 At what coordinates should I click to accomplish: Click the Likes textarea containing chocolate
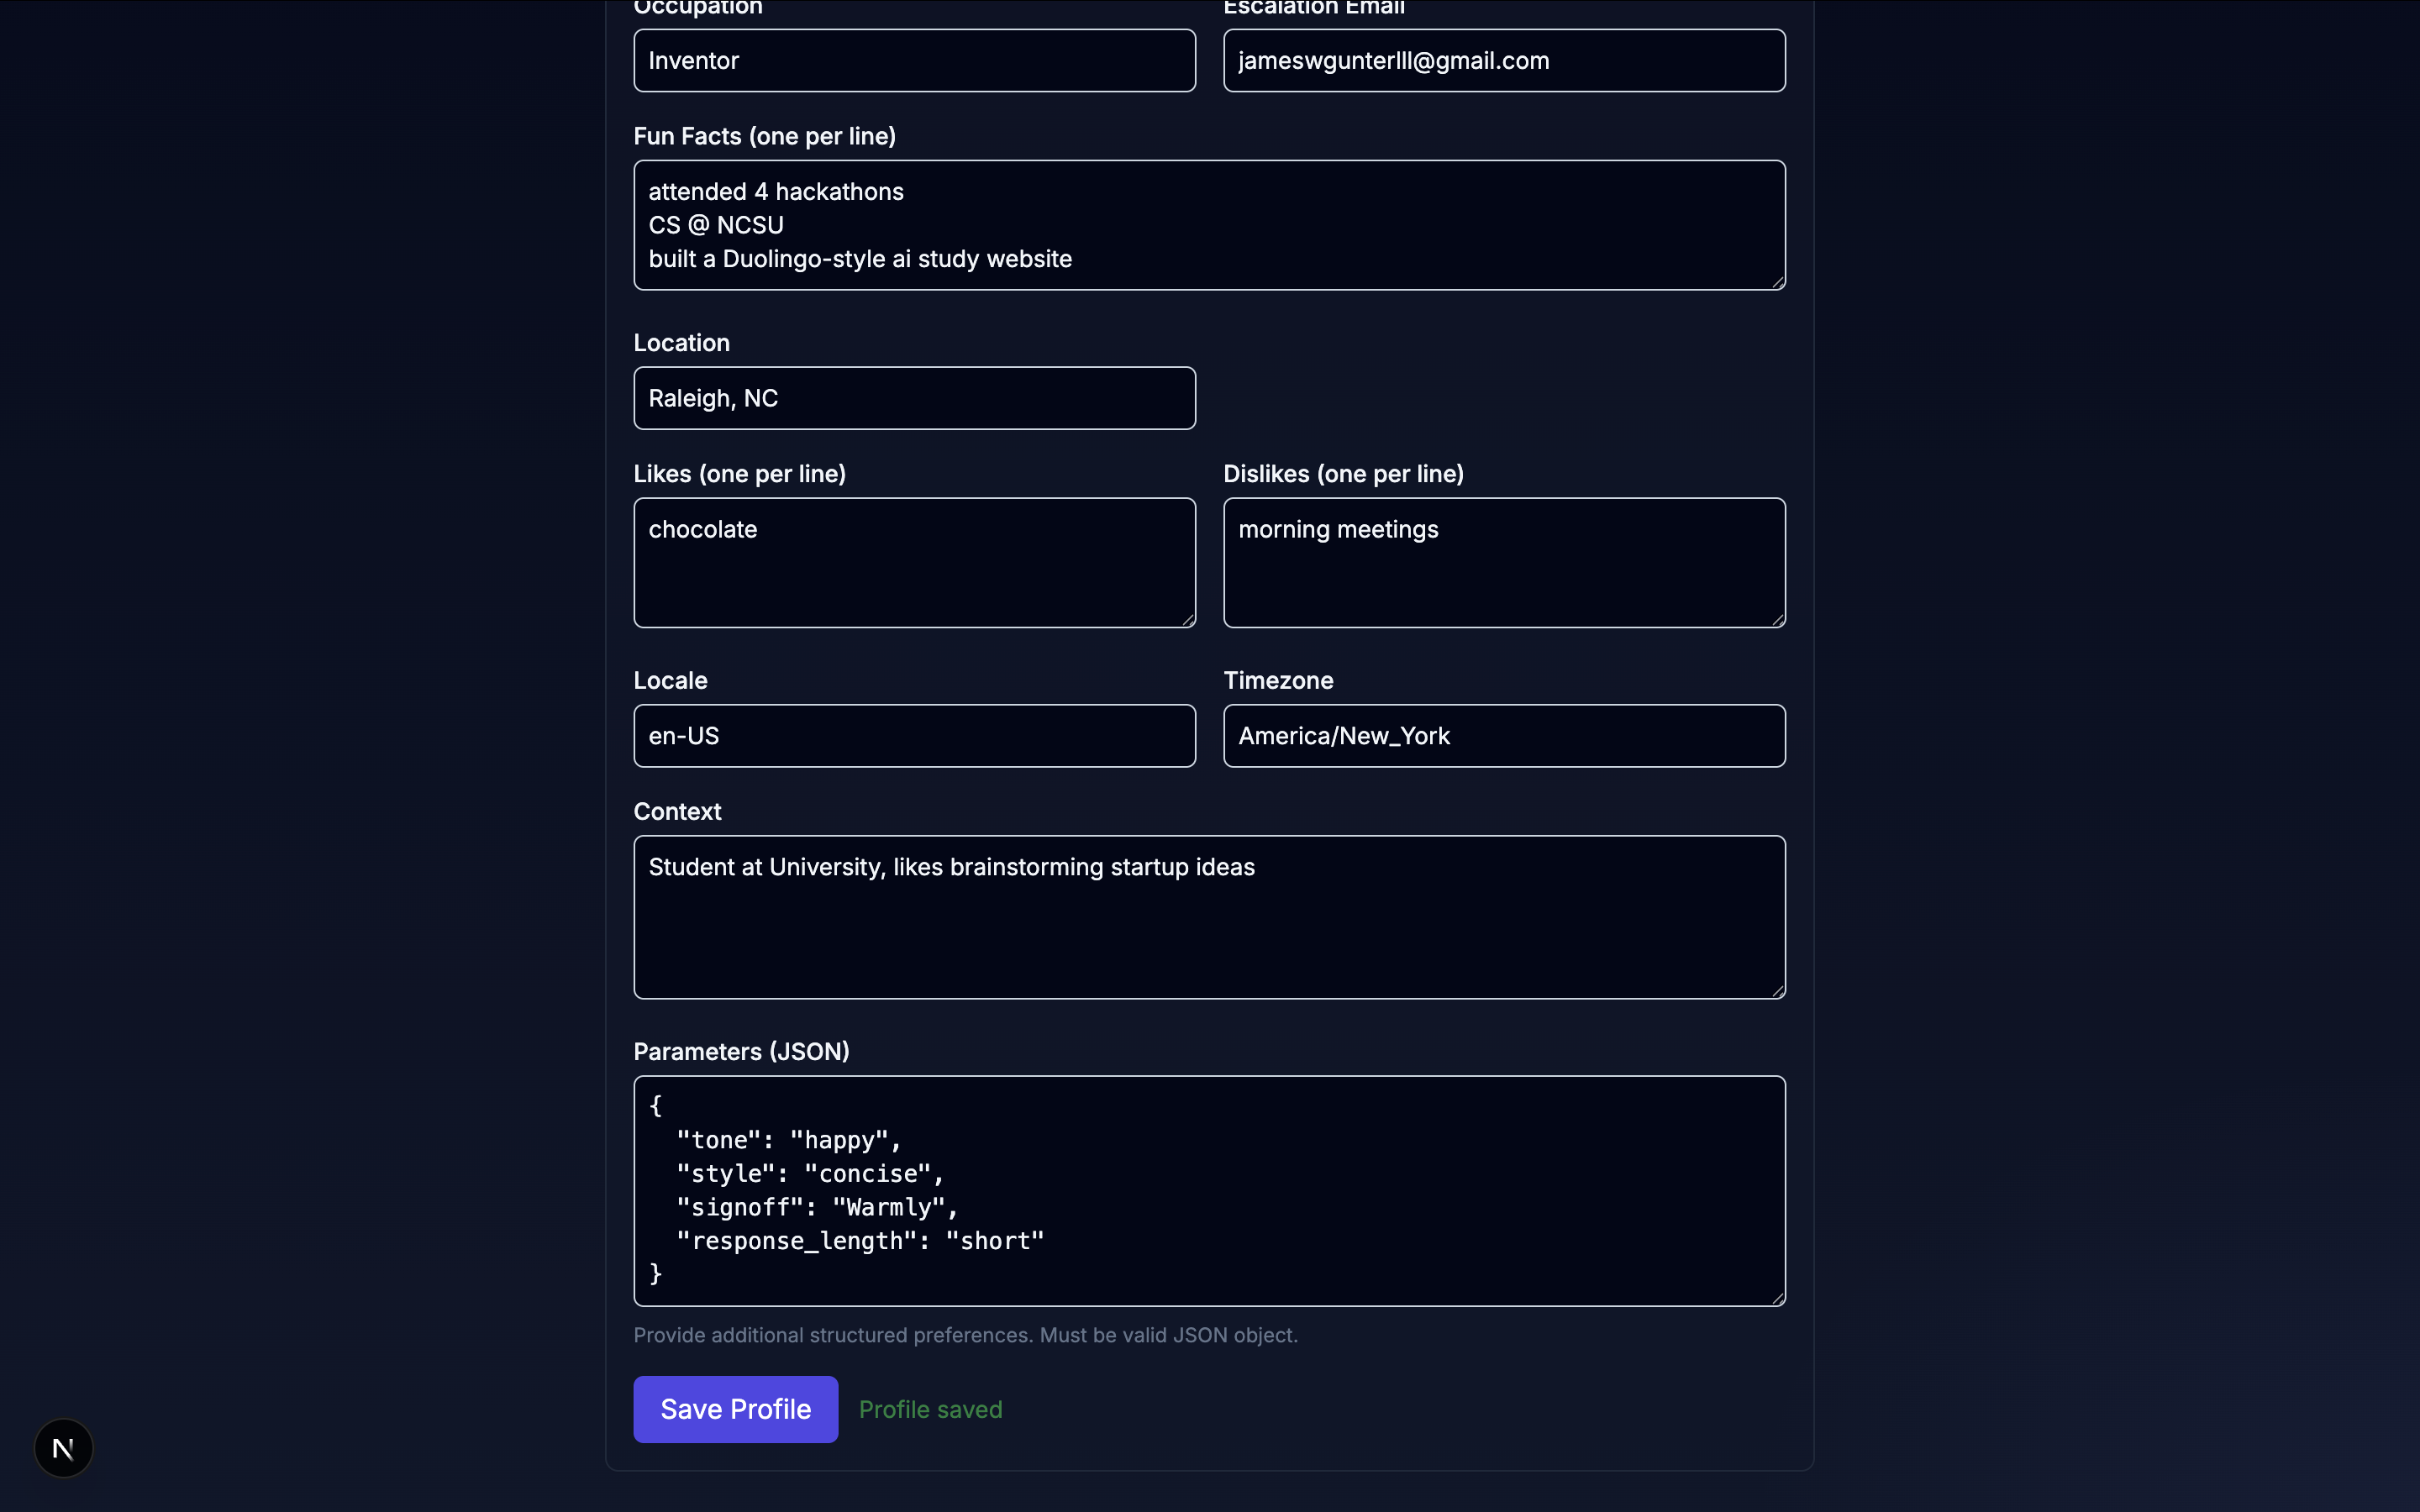[x=913, y=563]
